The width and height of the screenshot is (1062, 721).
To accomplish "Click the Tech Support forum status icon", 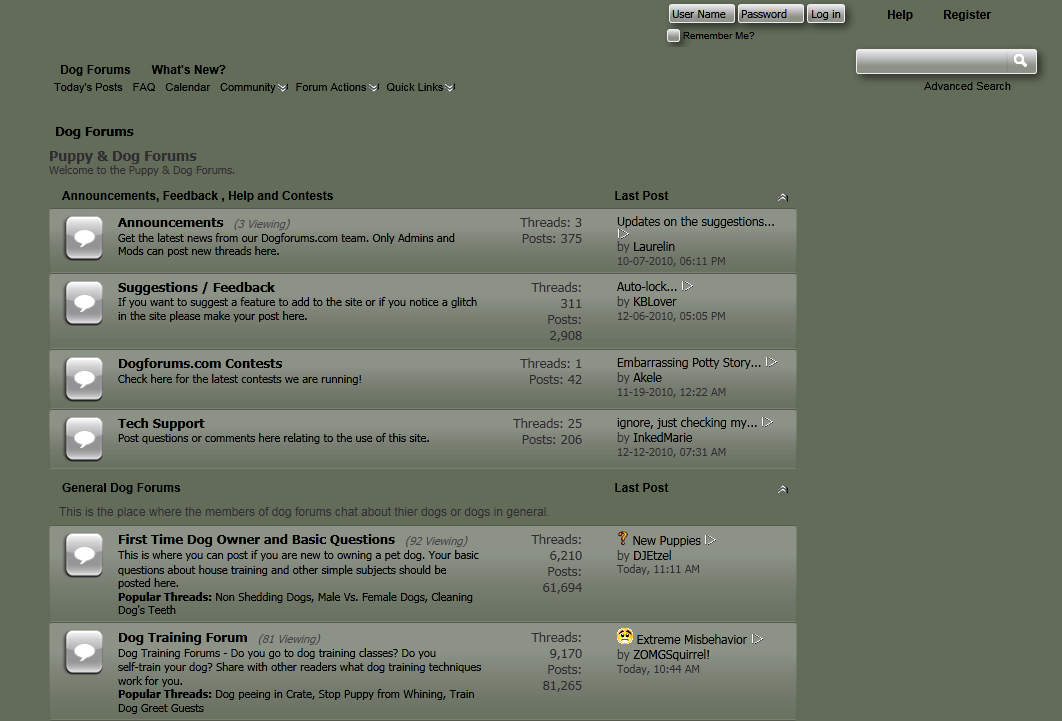I will click(84, 439).
